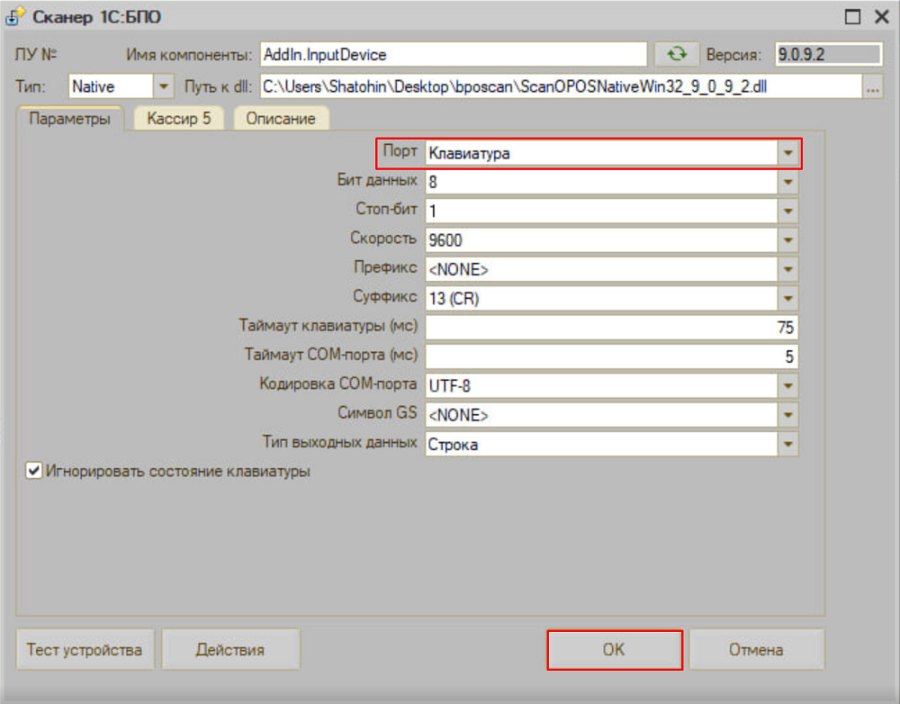Click the Сканер 1С:БПО window title icon

pyautogui.click(x=13, y=17)
